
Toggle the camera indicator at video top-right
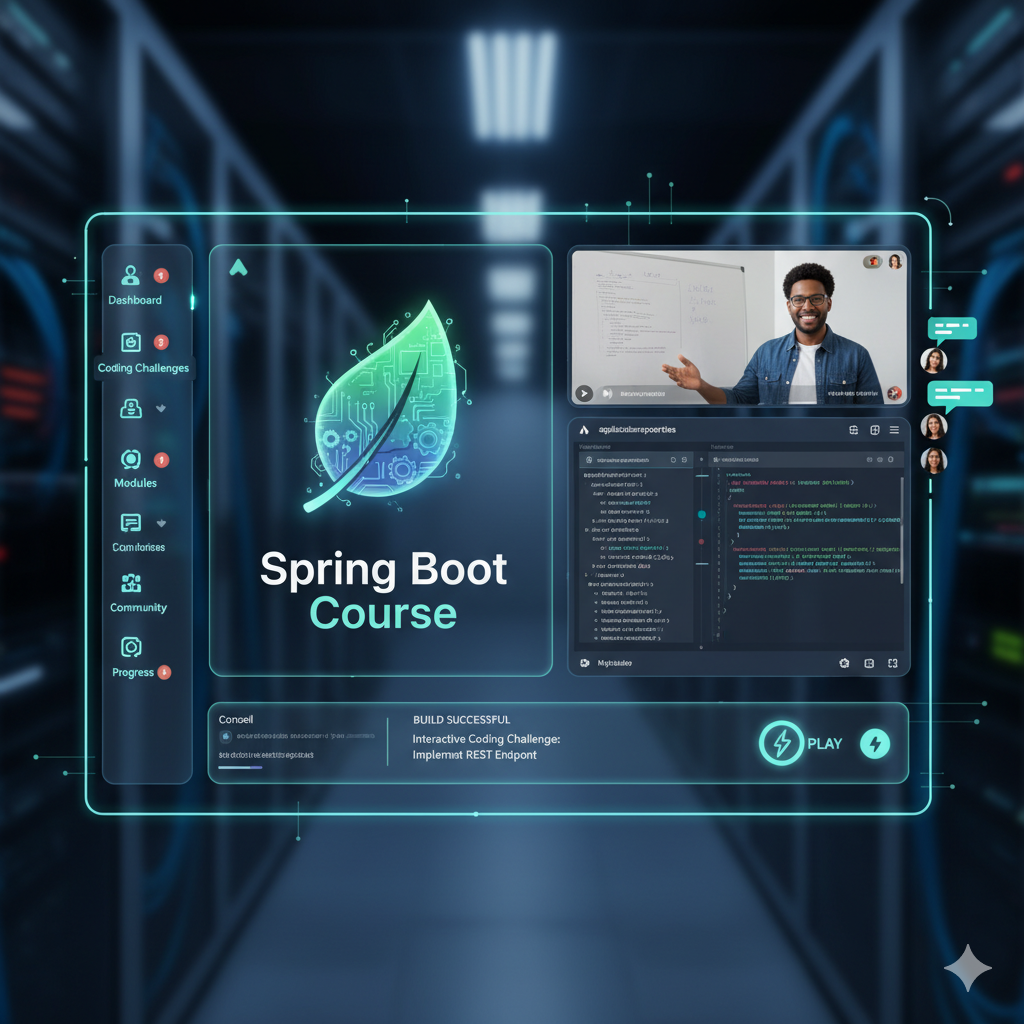tap(872, 261)
